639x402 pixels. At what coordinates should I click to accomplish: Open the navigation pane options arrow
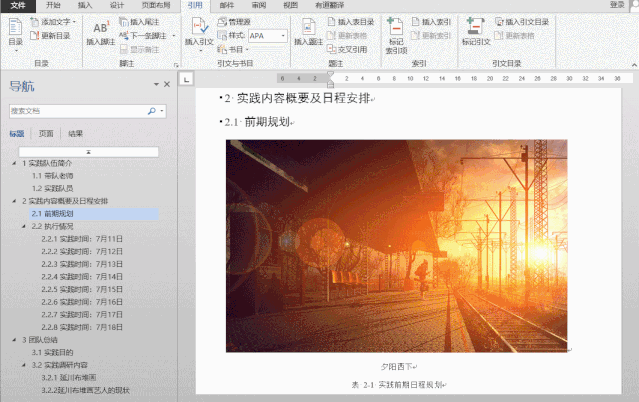156,84
